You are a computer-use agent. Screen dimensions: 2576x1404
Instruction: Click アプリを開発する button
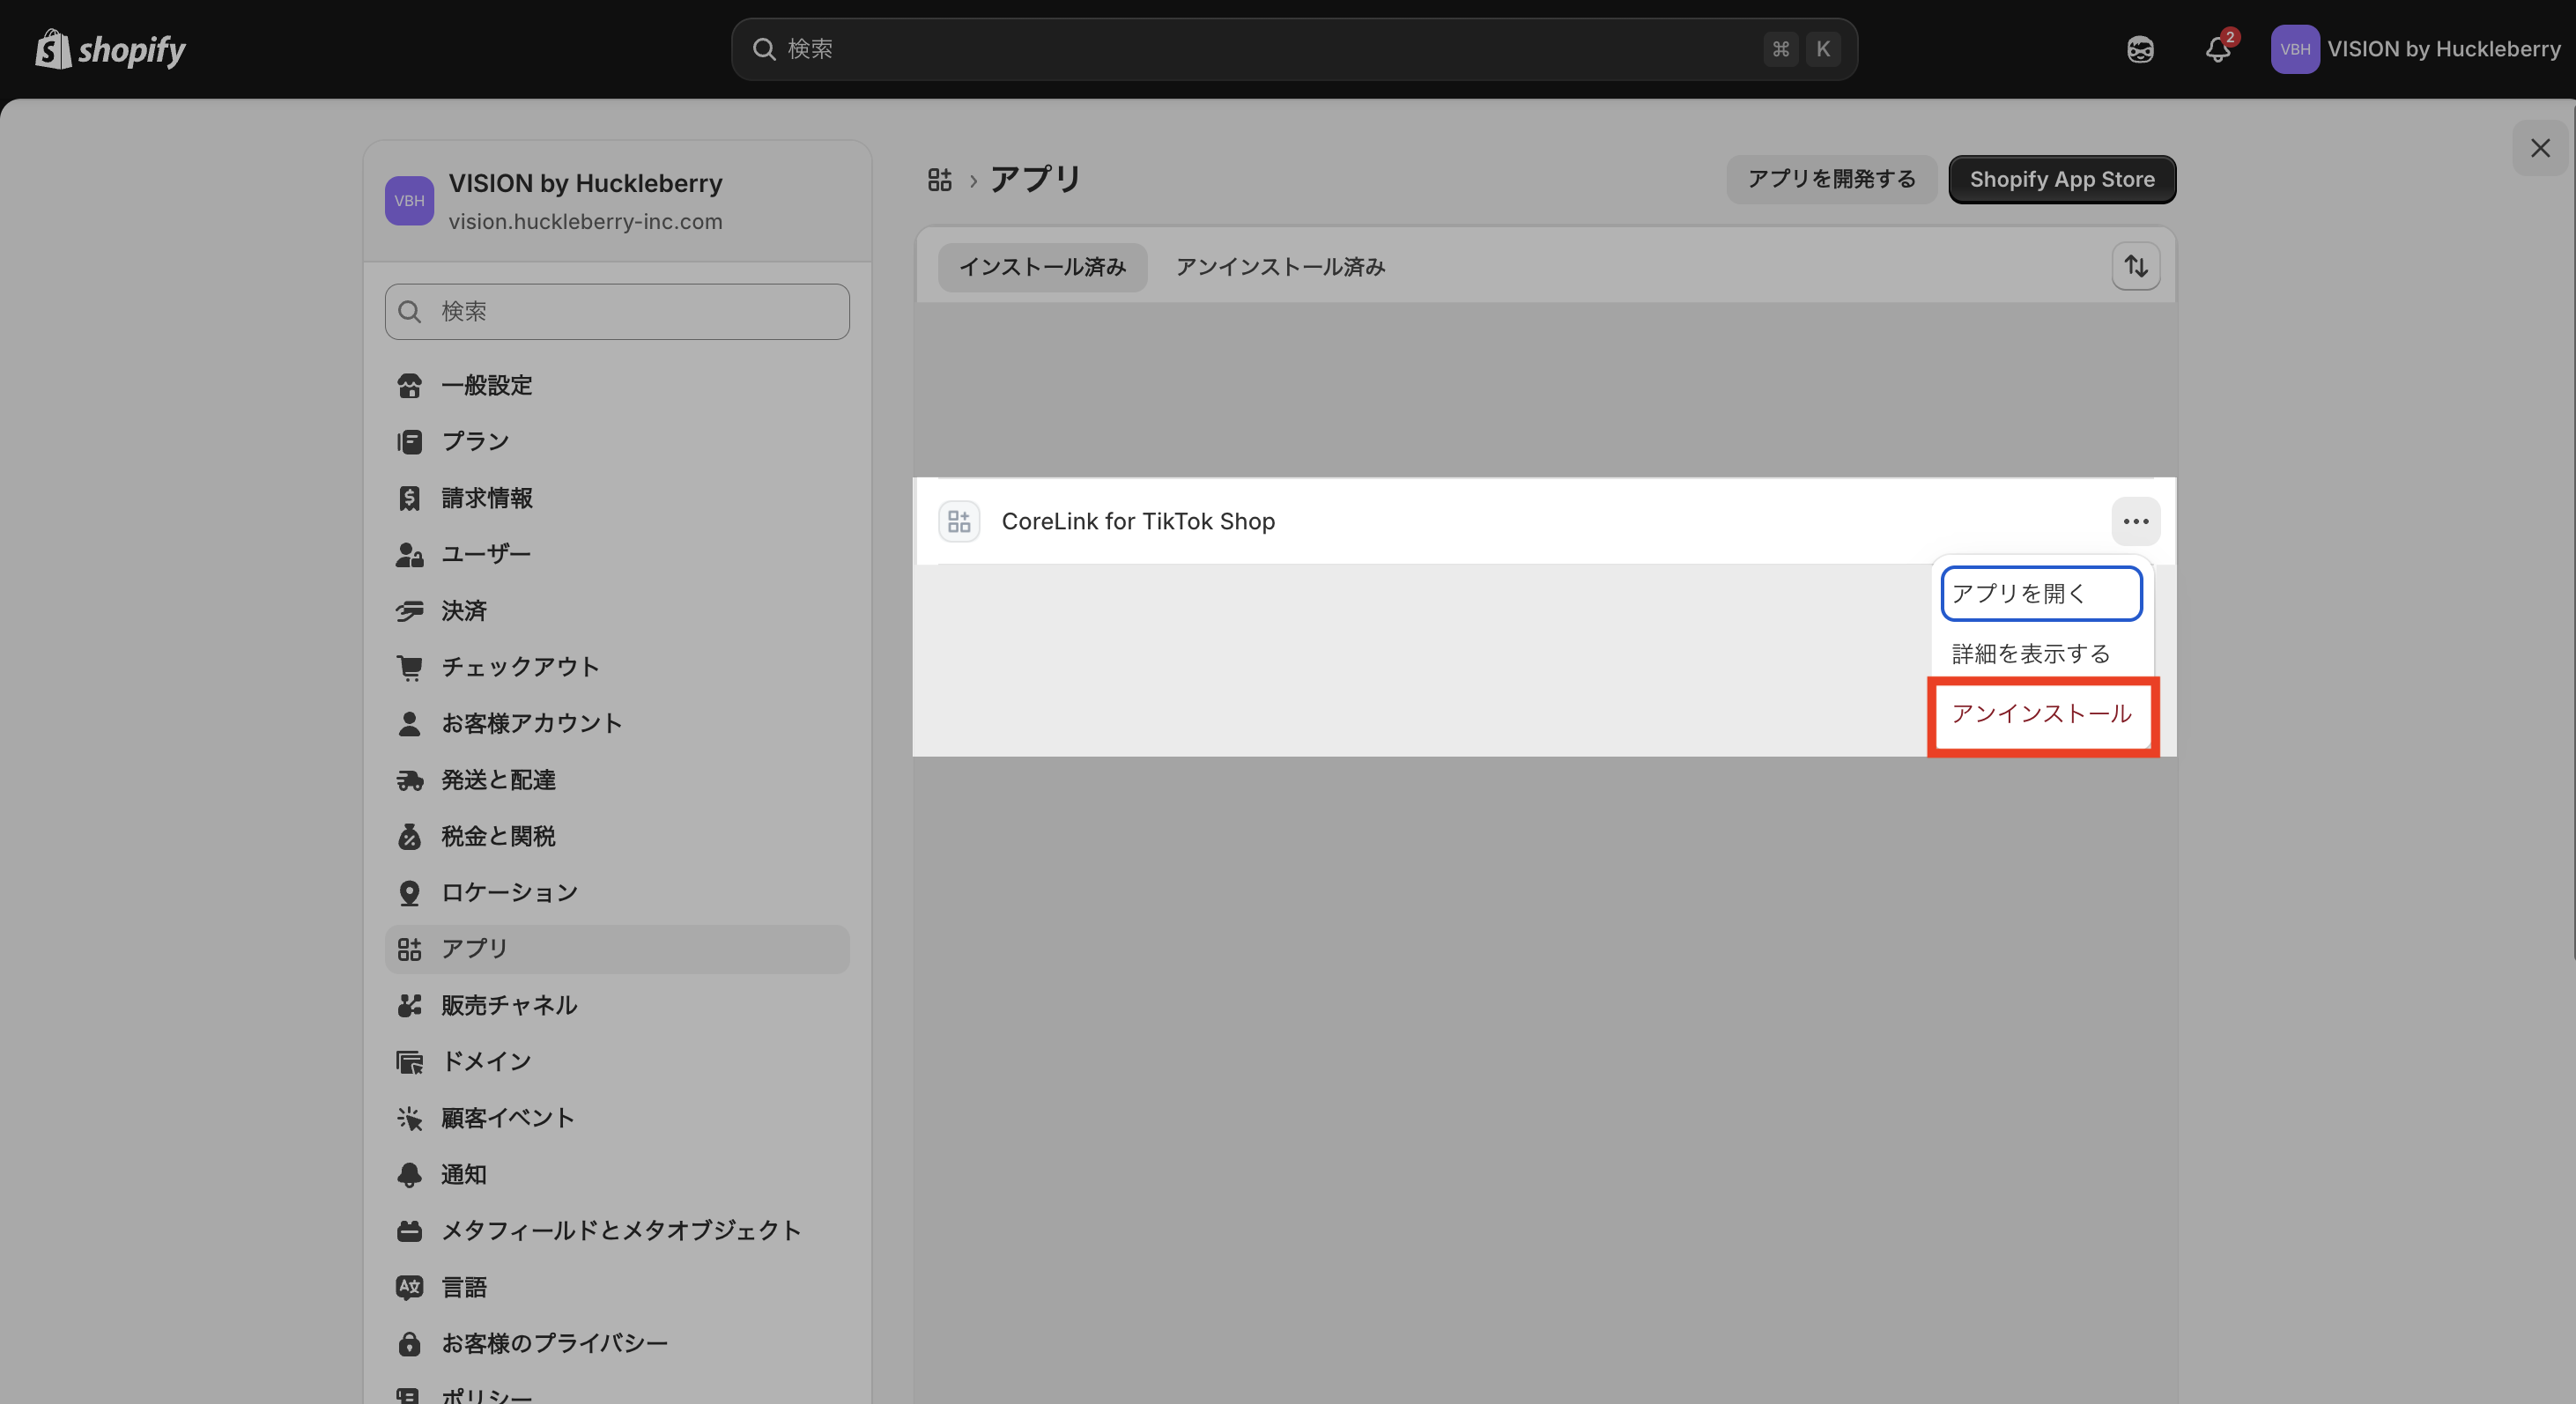(1831, 180)
